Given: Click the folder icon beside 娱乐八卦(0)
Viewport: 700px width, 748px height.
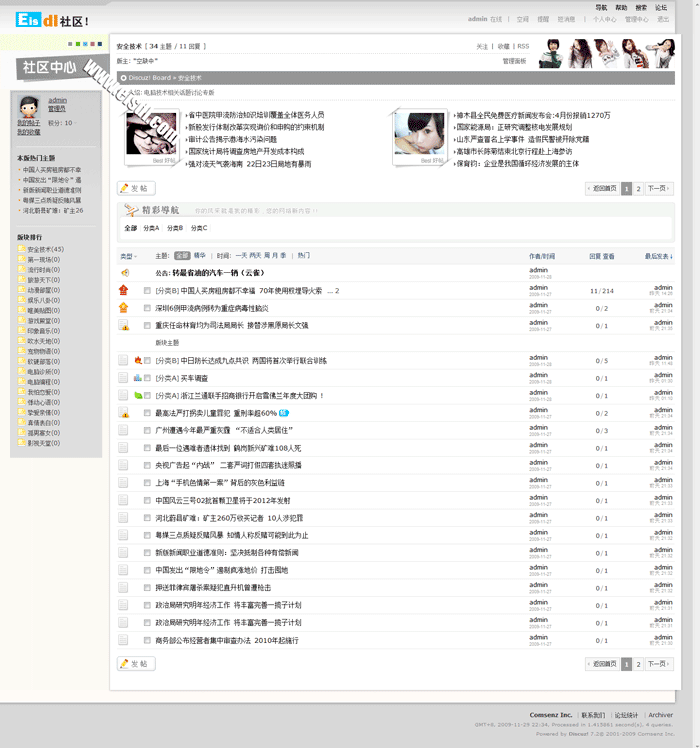Looking at the screenshot, I should (21, 300).
